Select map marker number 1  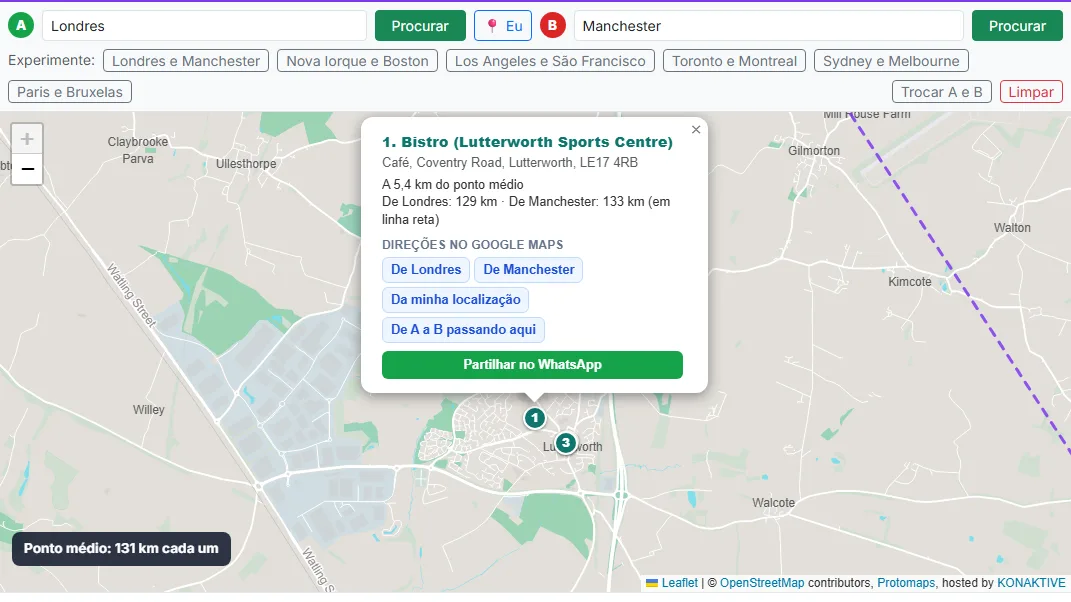click(535, 418)
